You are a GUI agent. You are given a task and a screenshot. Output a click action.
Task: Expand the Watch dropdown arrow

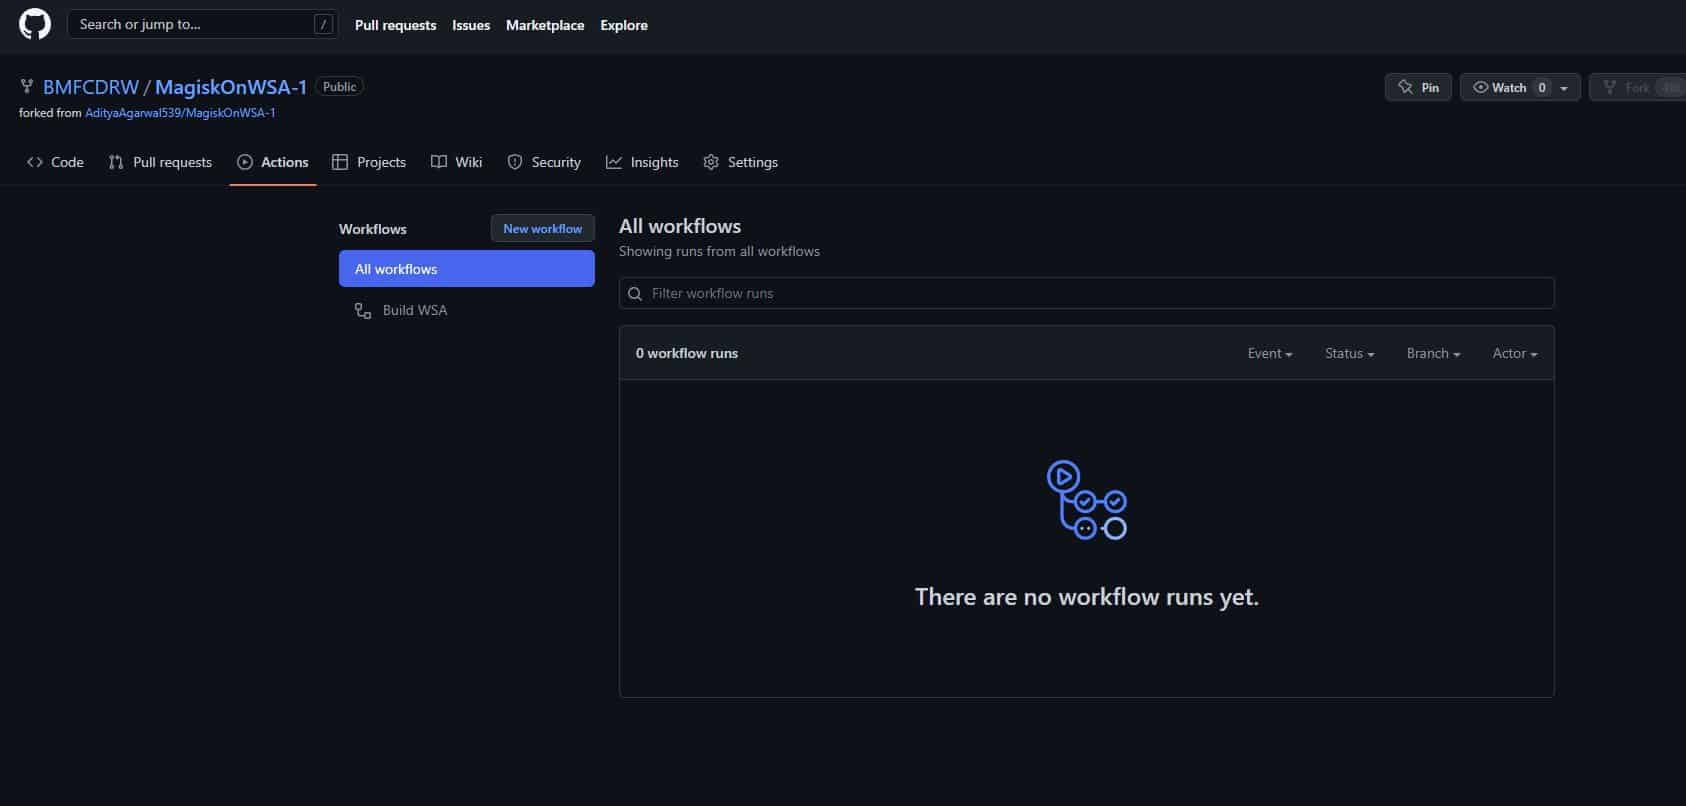[x=1564, y=88]
